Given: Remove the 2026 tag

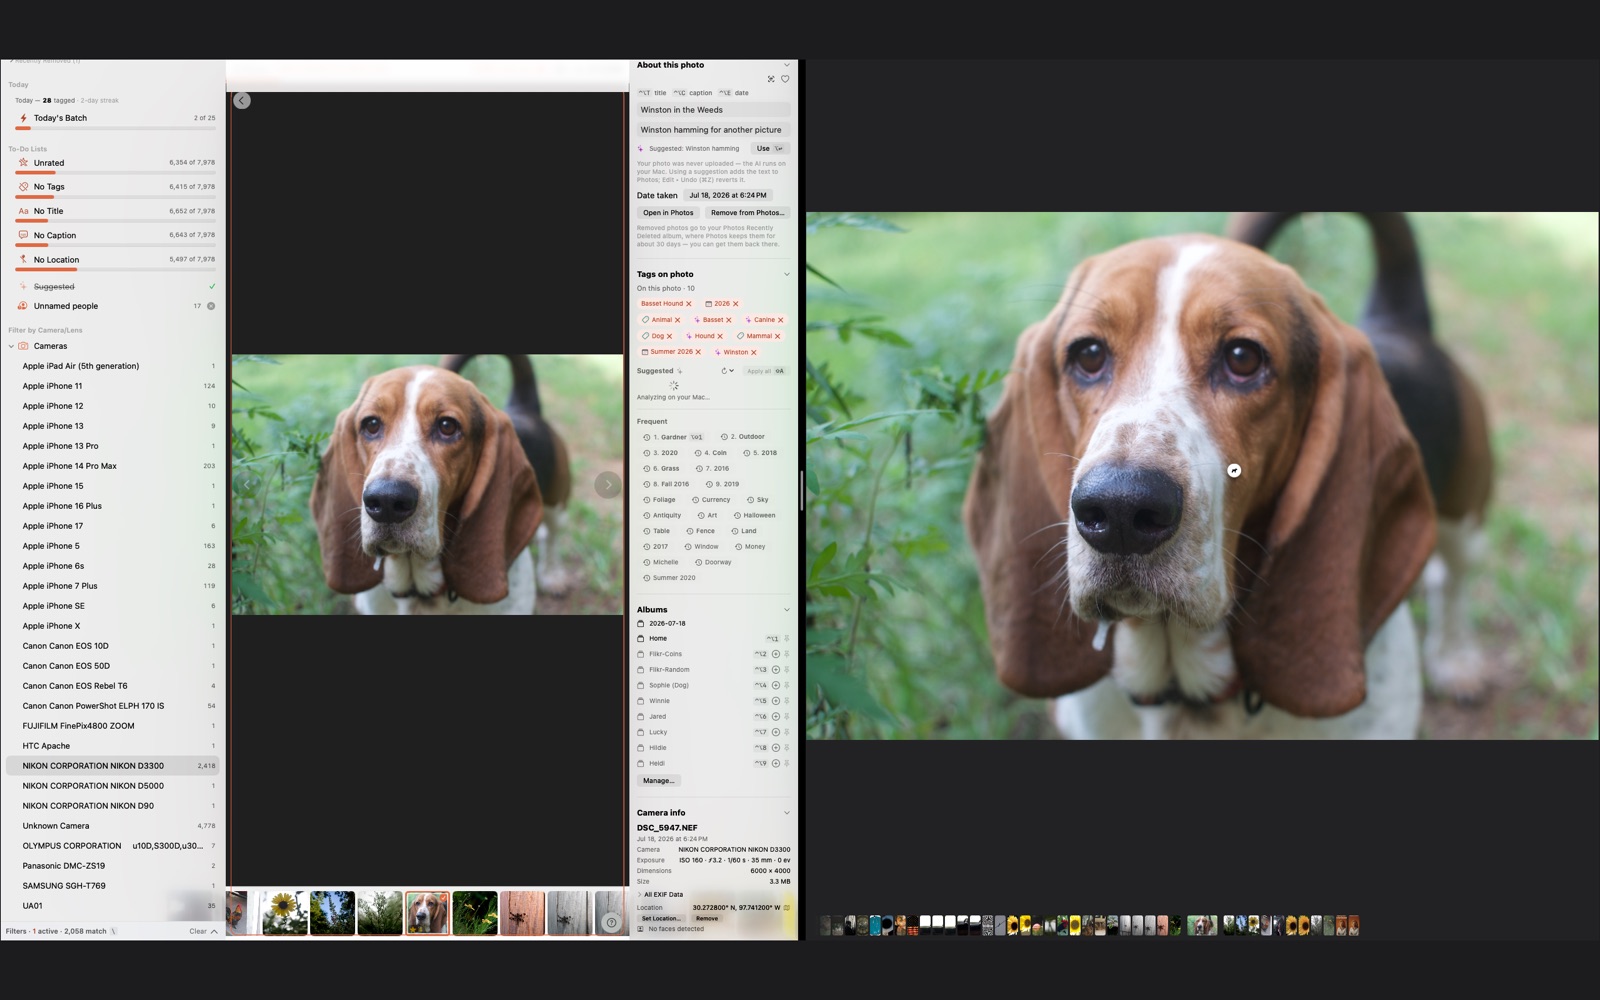Looking at the screenshot, I should pos(736,304).
